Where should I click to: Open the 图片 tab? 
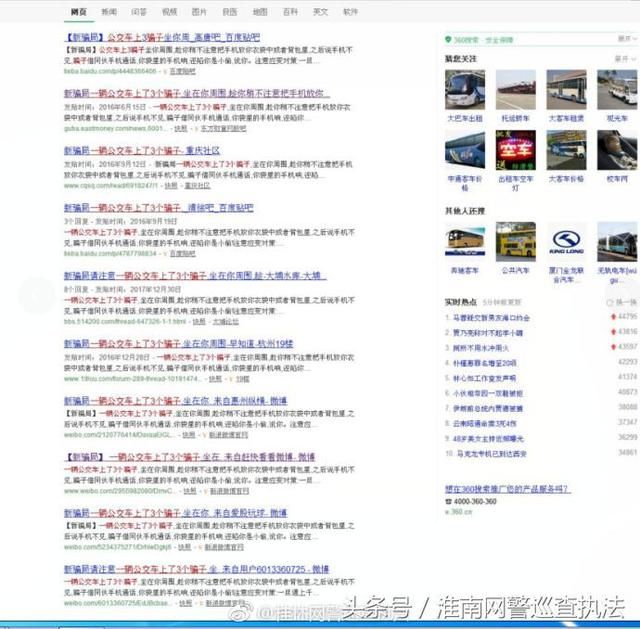point(199,12)
